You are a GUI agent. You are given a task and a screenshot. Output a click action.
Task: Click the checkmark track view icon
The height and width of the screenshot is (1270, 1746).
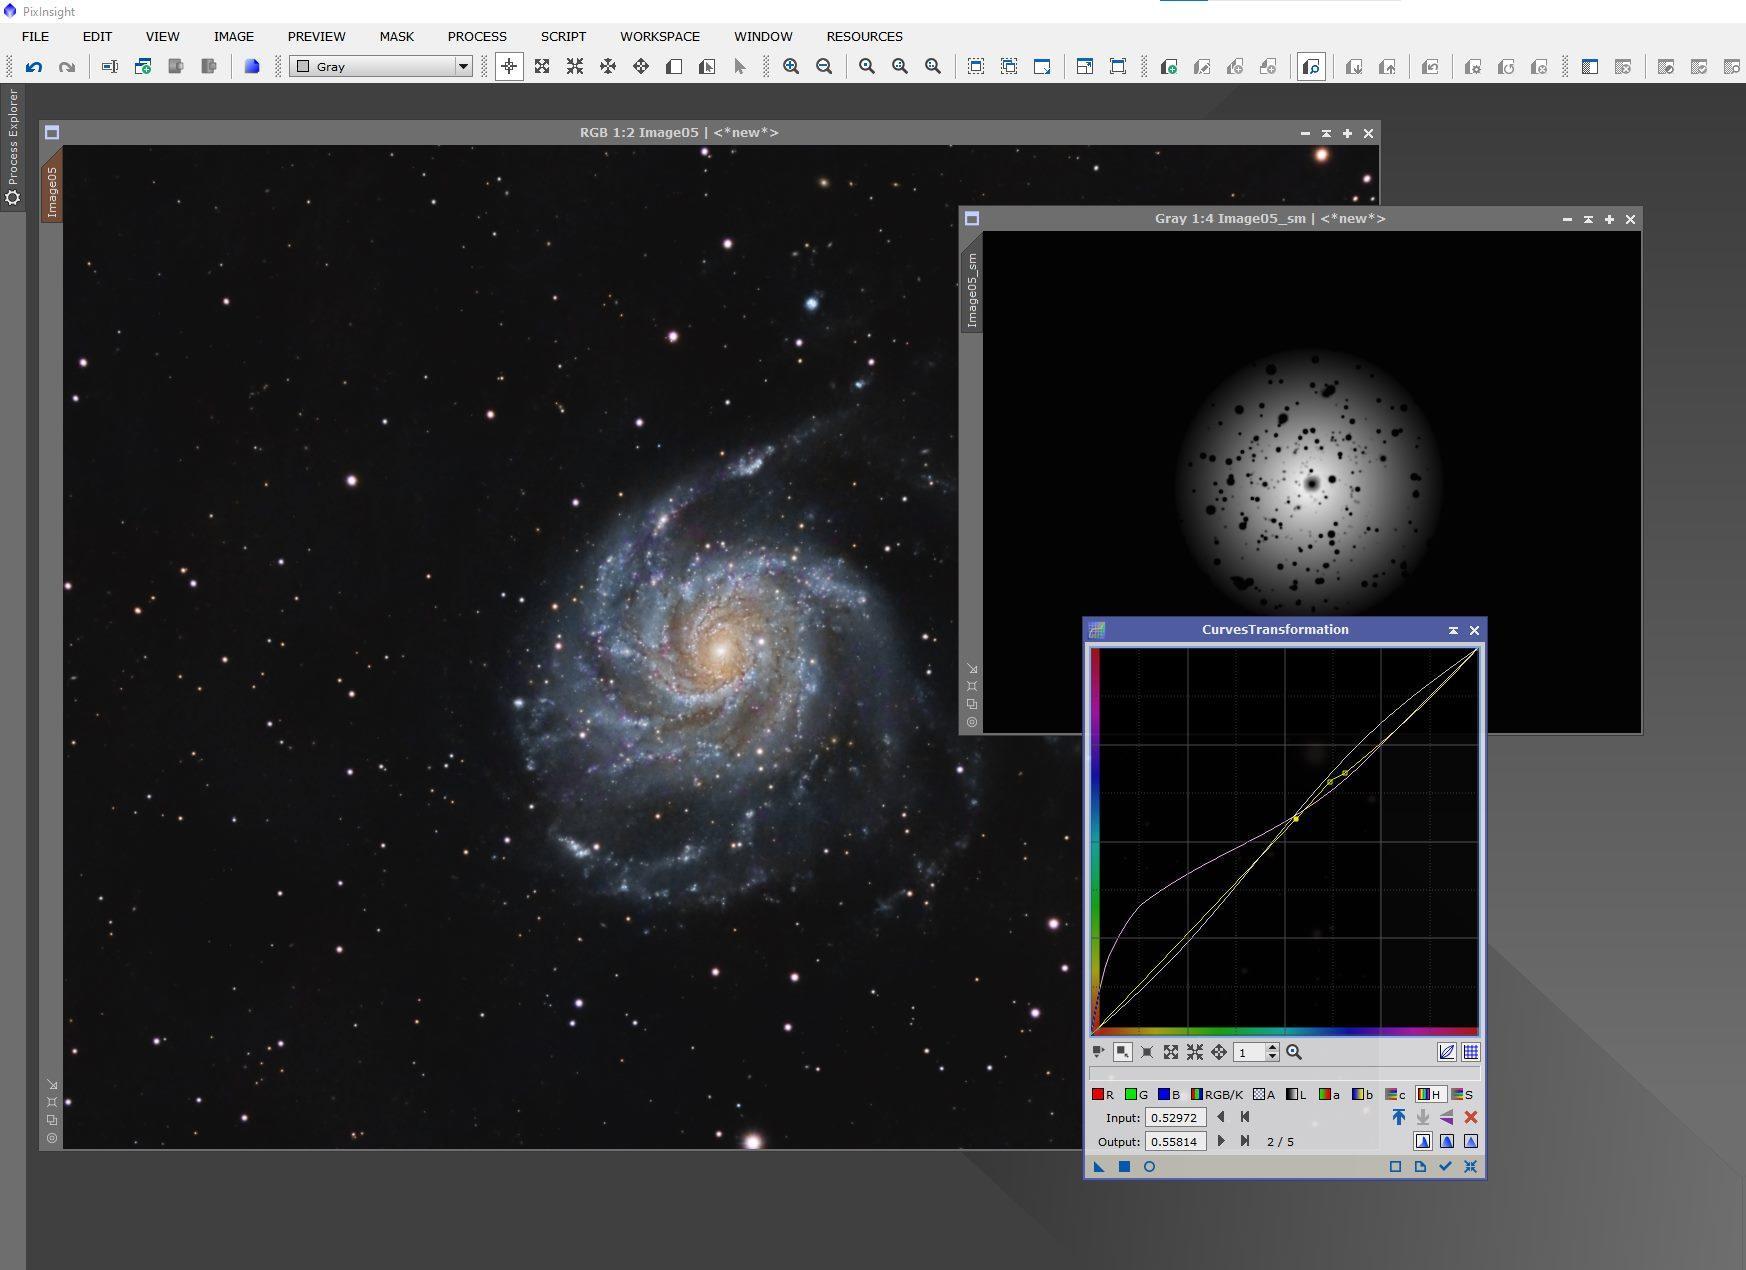tap(1446, 1167)
